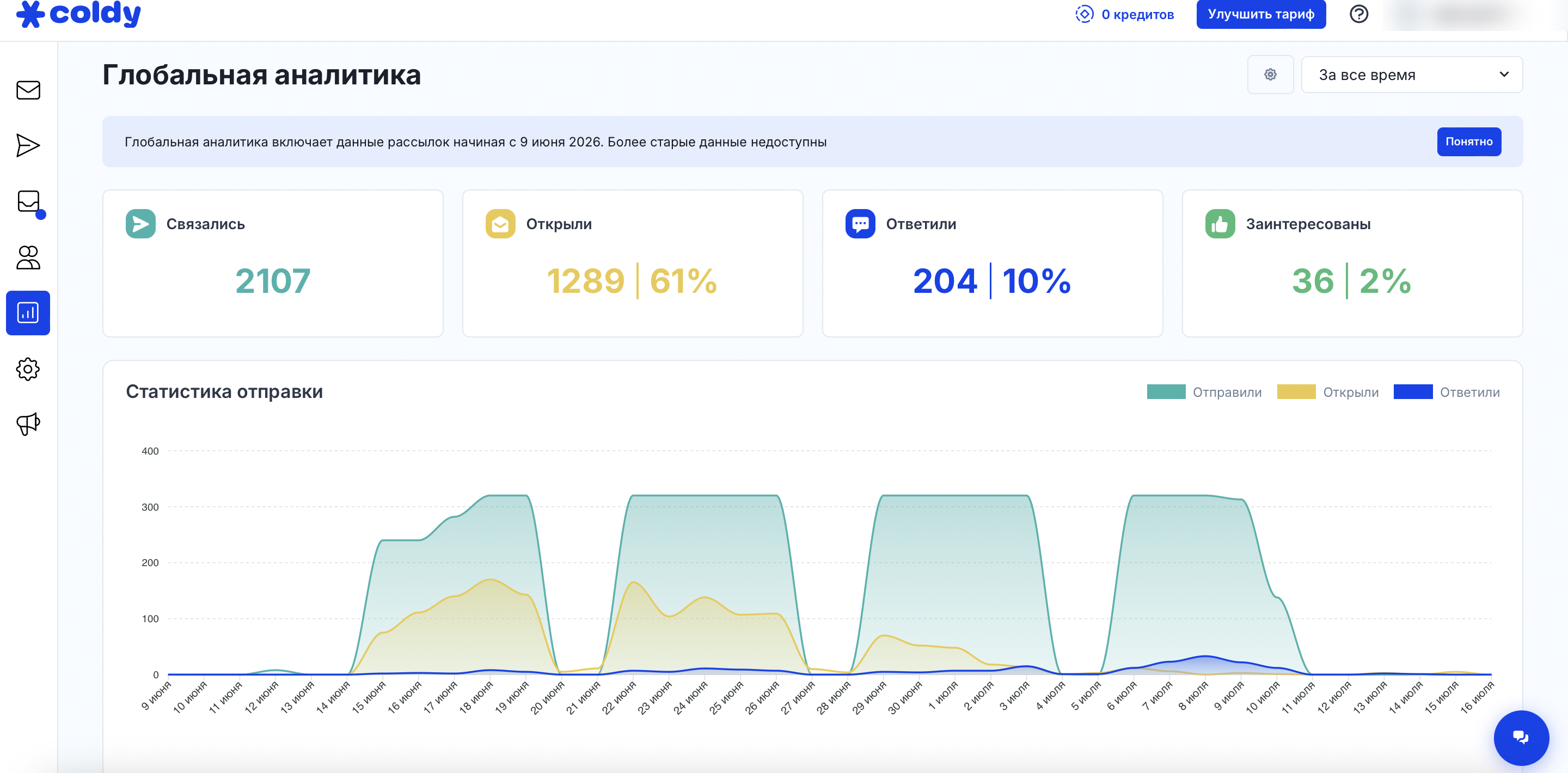
Task: Click the Улучшить тариф button
Action: (1261, 14)
